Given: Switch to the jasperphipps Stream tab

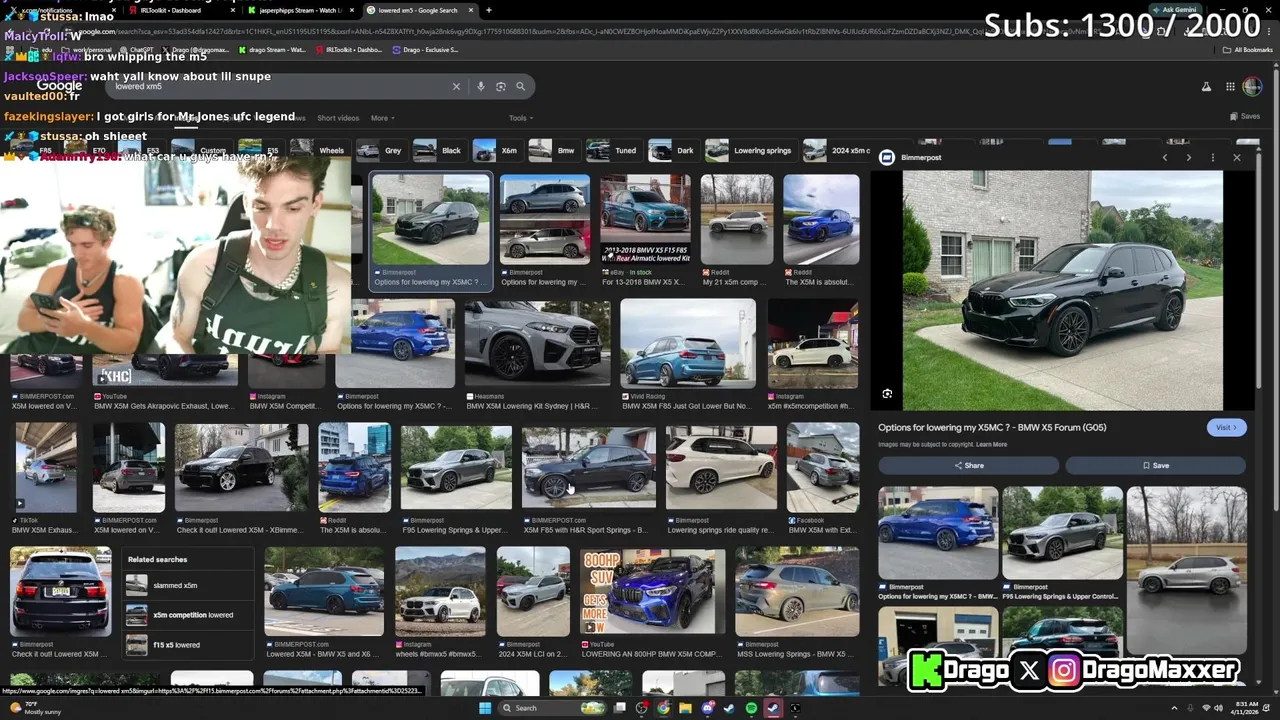Looking at the screenshot, I should [x=300, y=10].
